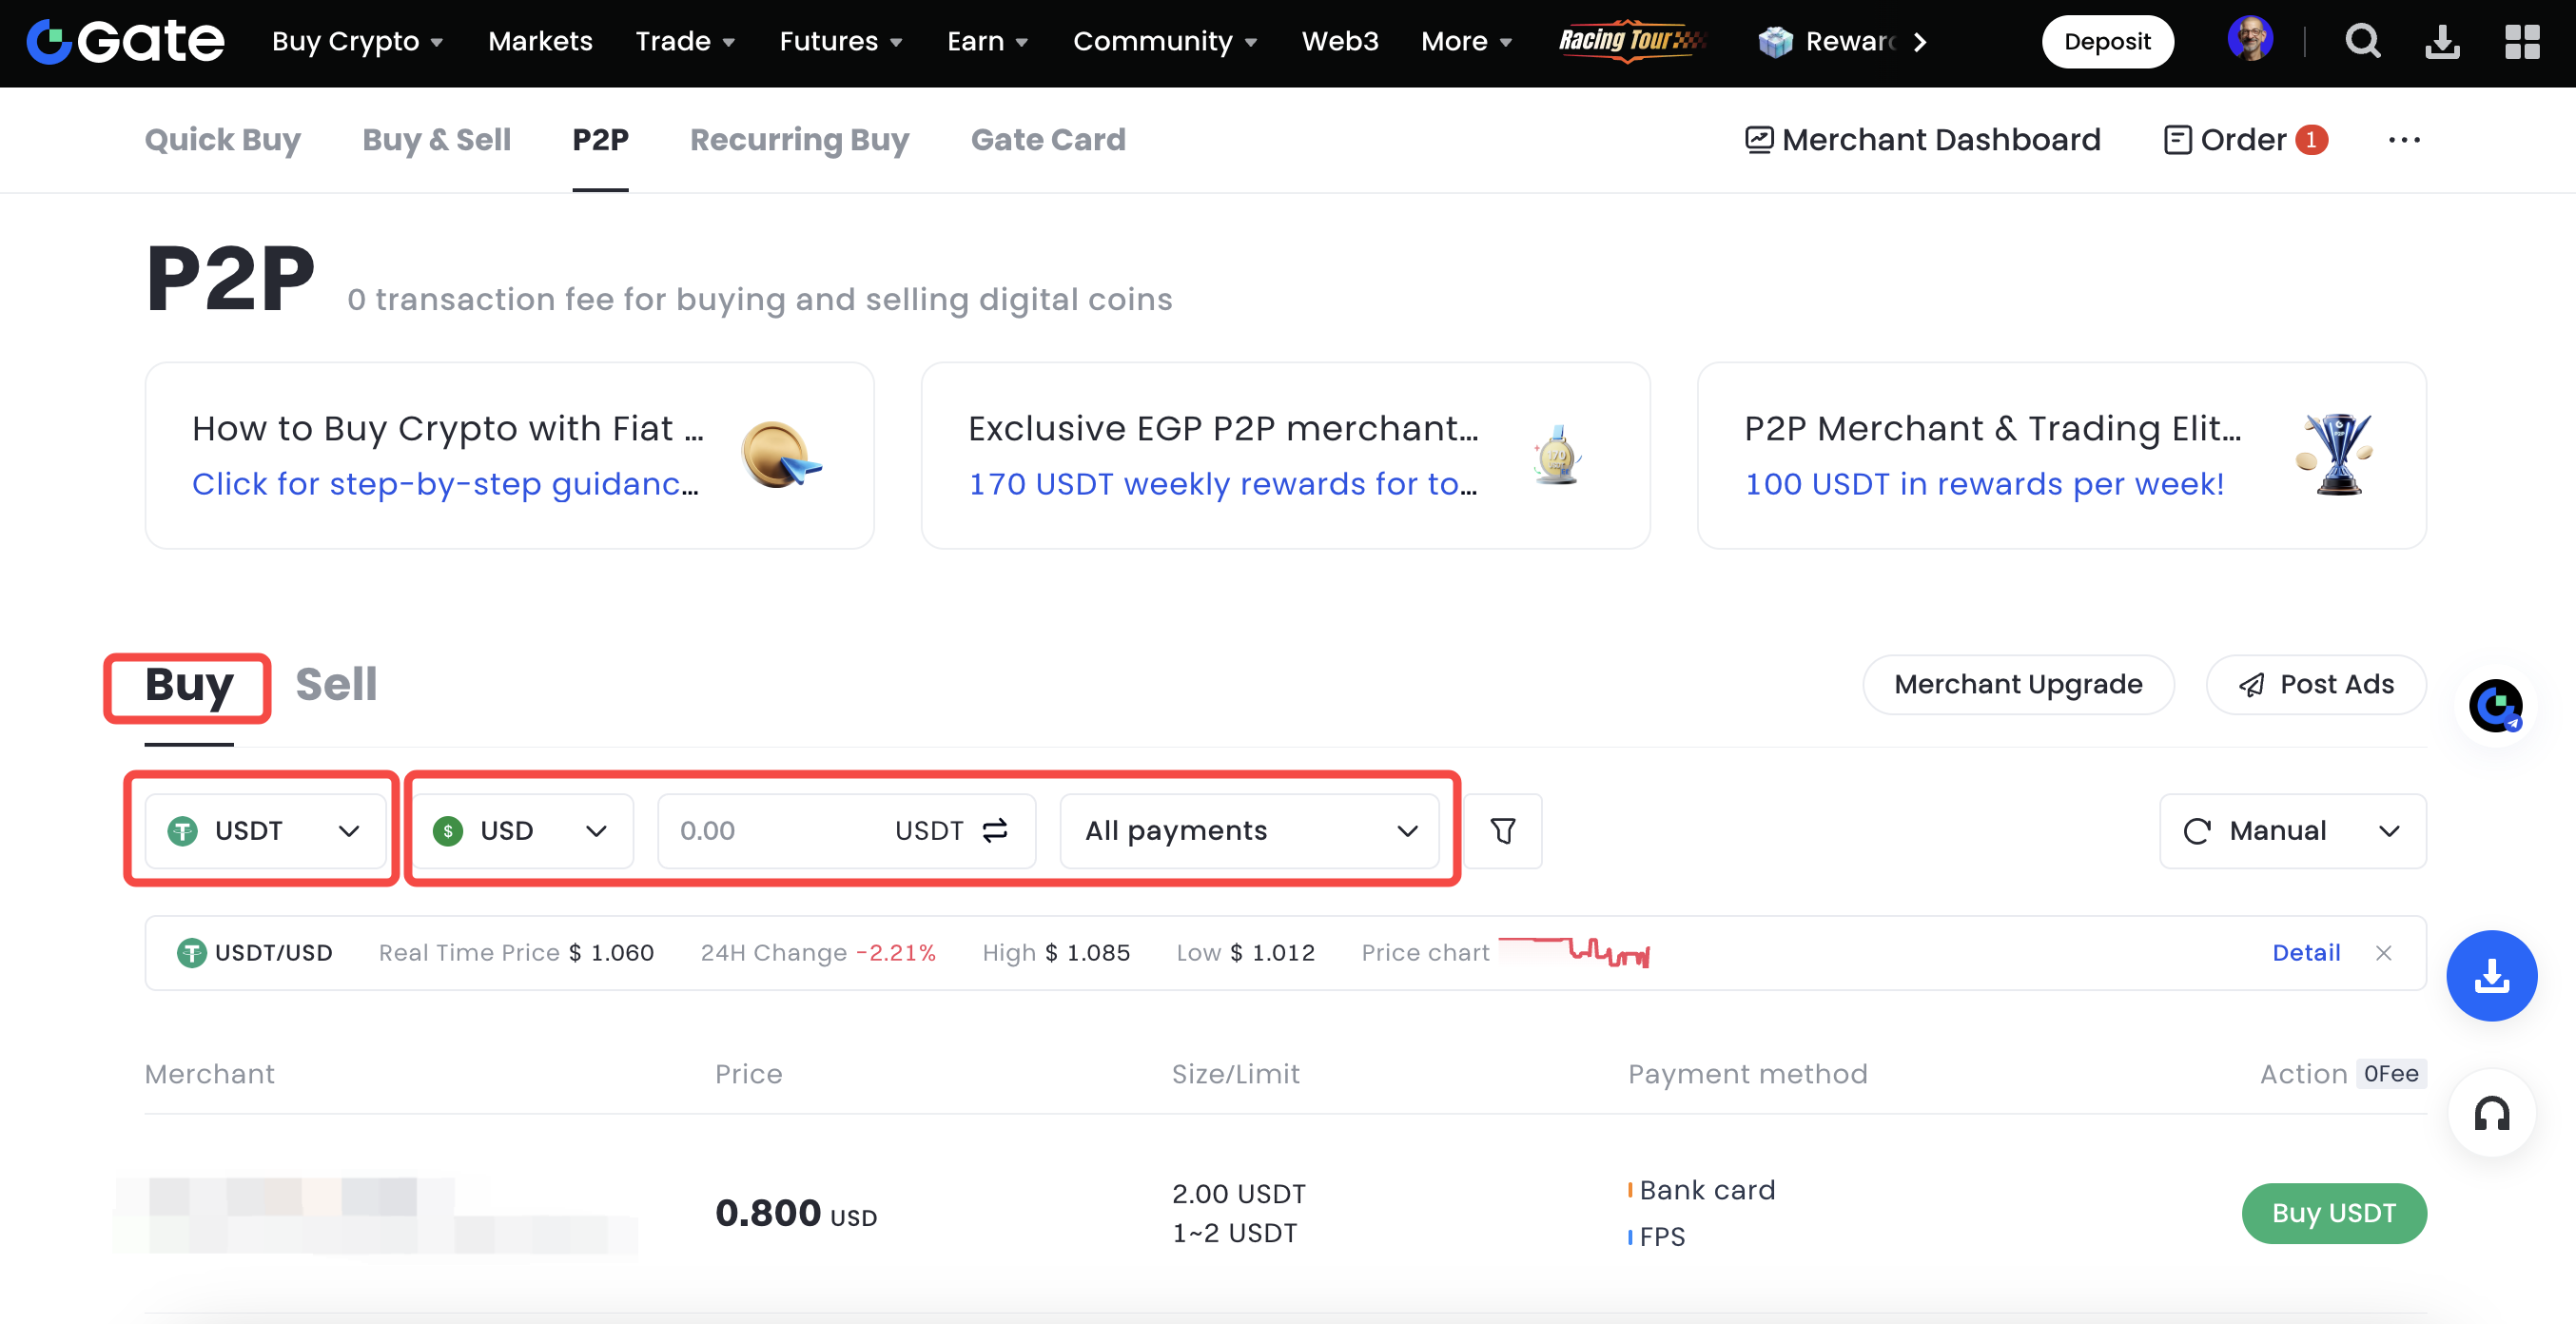This screenshot has height=1324, width=2576.
Task: Switch to the Quick Buy tab
Action: point(222,140)
